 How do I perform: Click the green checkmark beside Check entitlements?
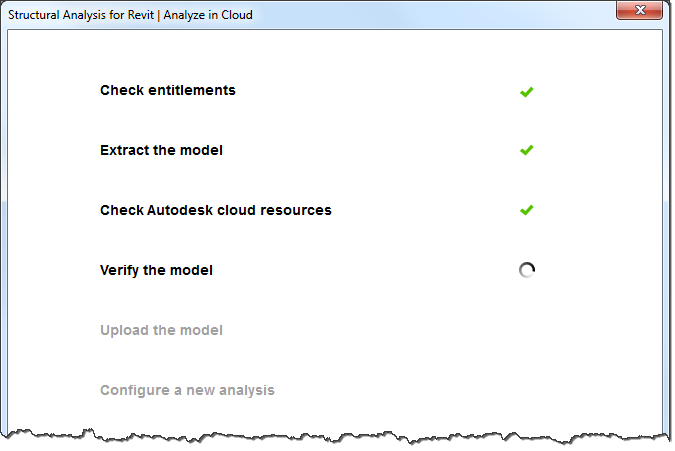[527, 91]
